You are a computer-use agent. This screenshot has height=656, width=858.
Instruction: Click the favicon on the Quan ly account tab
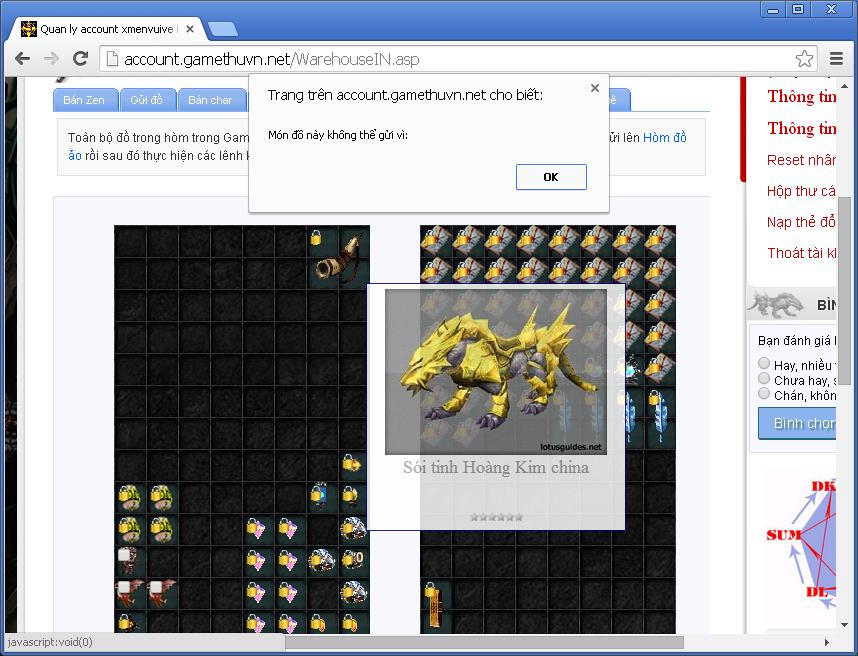pos(28,29)
